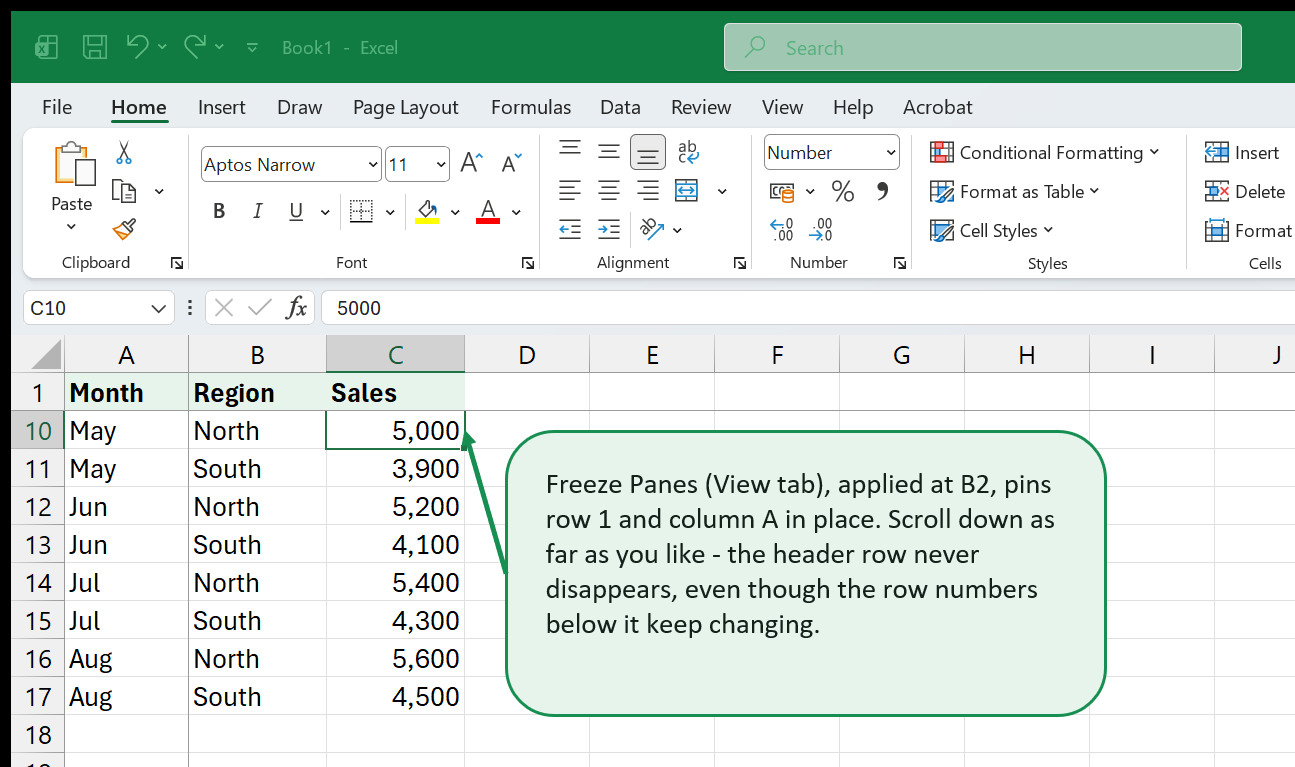Switch to the View tab
The width and height of the screenshot is (1295, 767).
[x=782, y=107]
